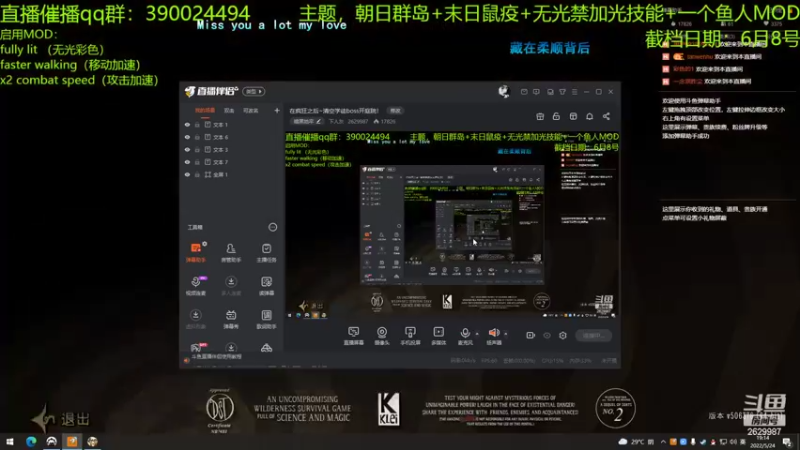Open the 弹幕秀 tool icon

[231, 318]
